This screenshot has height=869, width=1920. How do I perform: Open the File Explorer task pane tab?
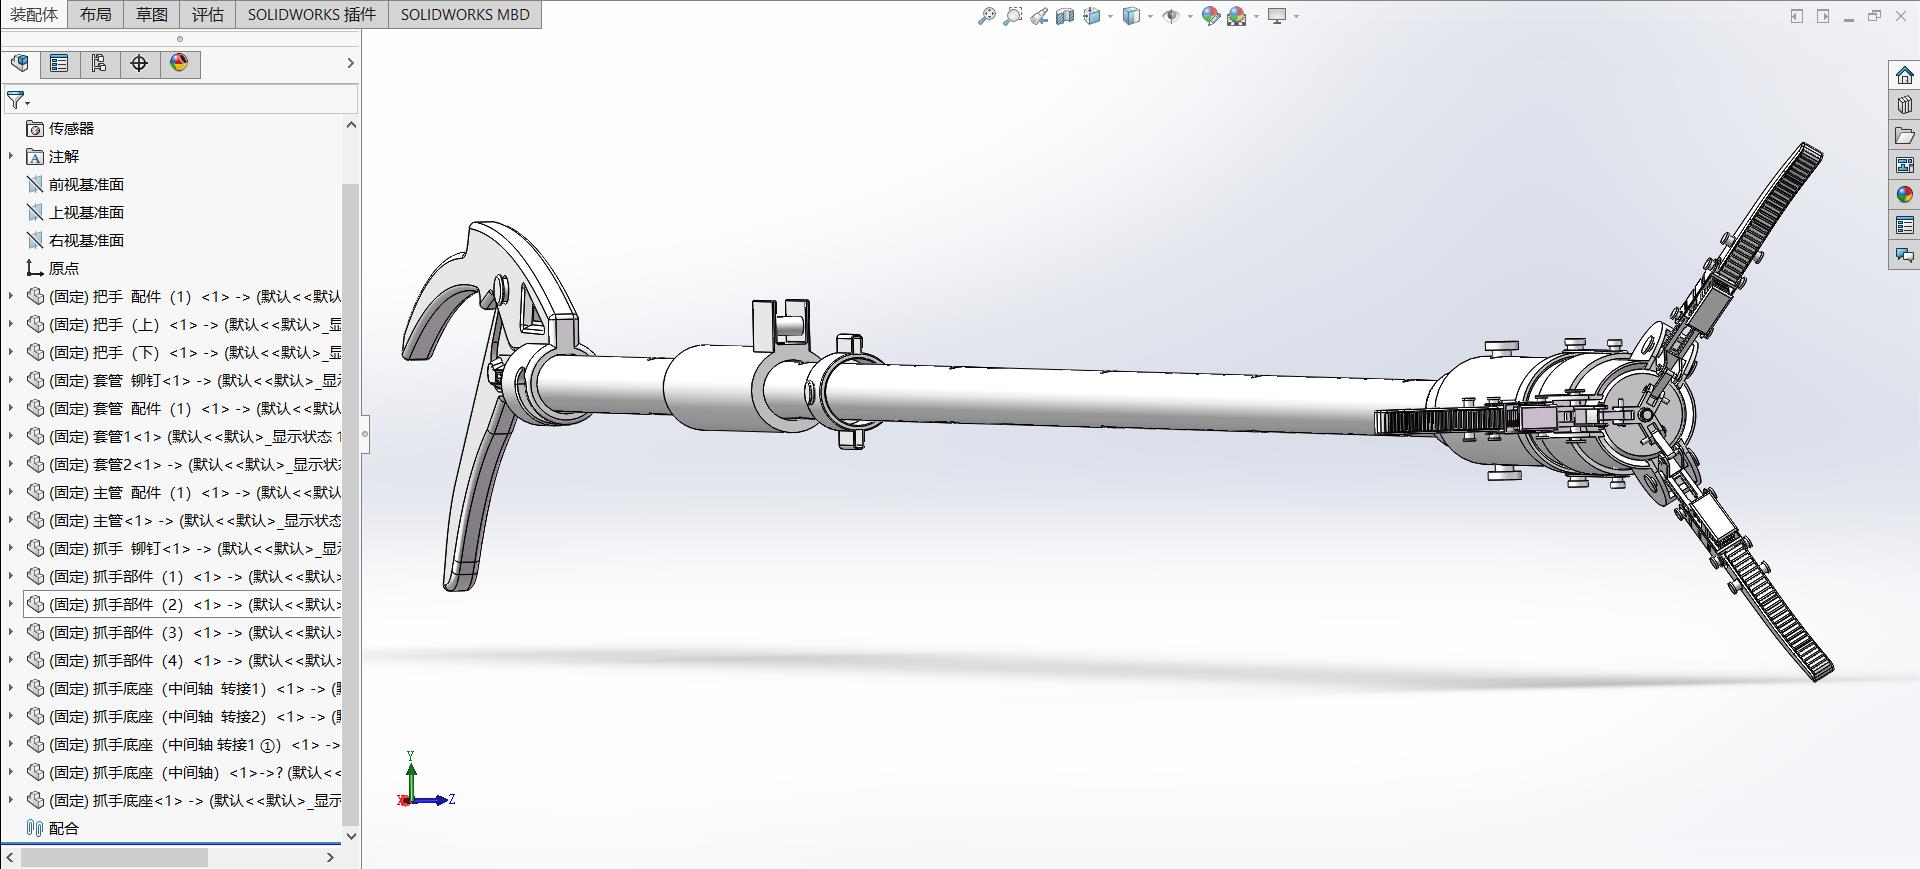[1904, 135]
